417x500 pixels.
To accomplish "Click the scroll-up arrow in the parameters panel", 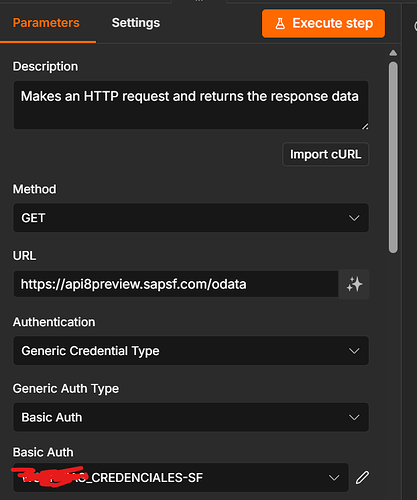I will pos(393,53).
